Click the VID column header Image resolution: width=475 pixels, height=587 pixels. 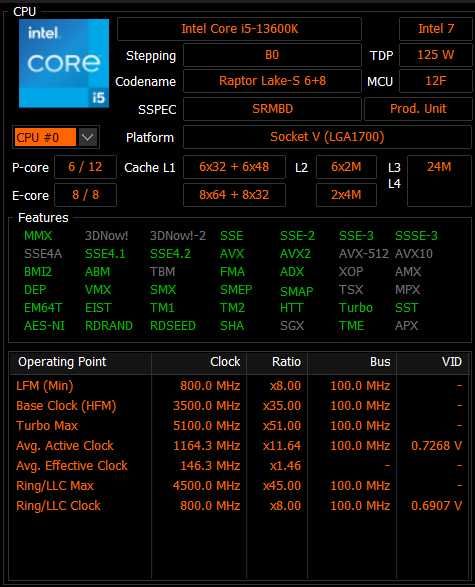[x=433, y=362]
